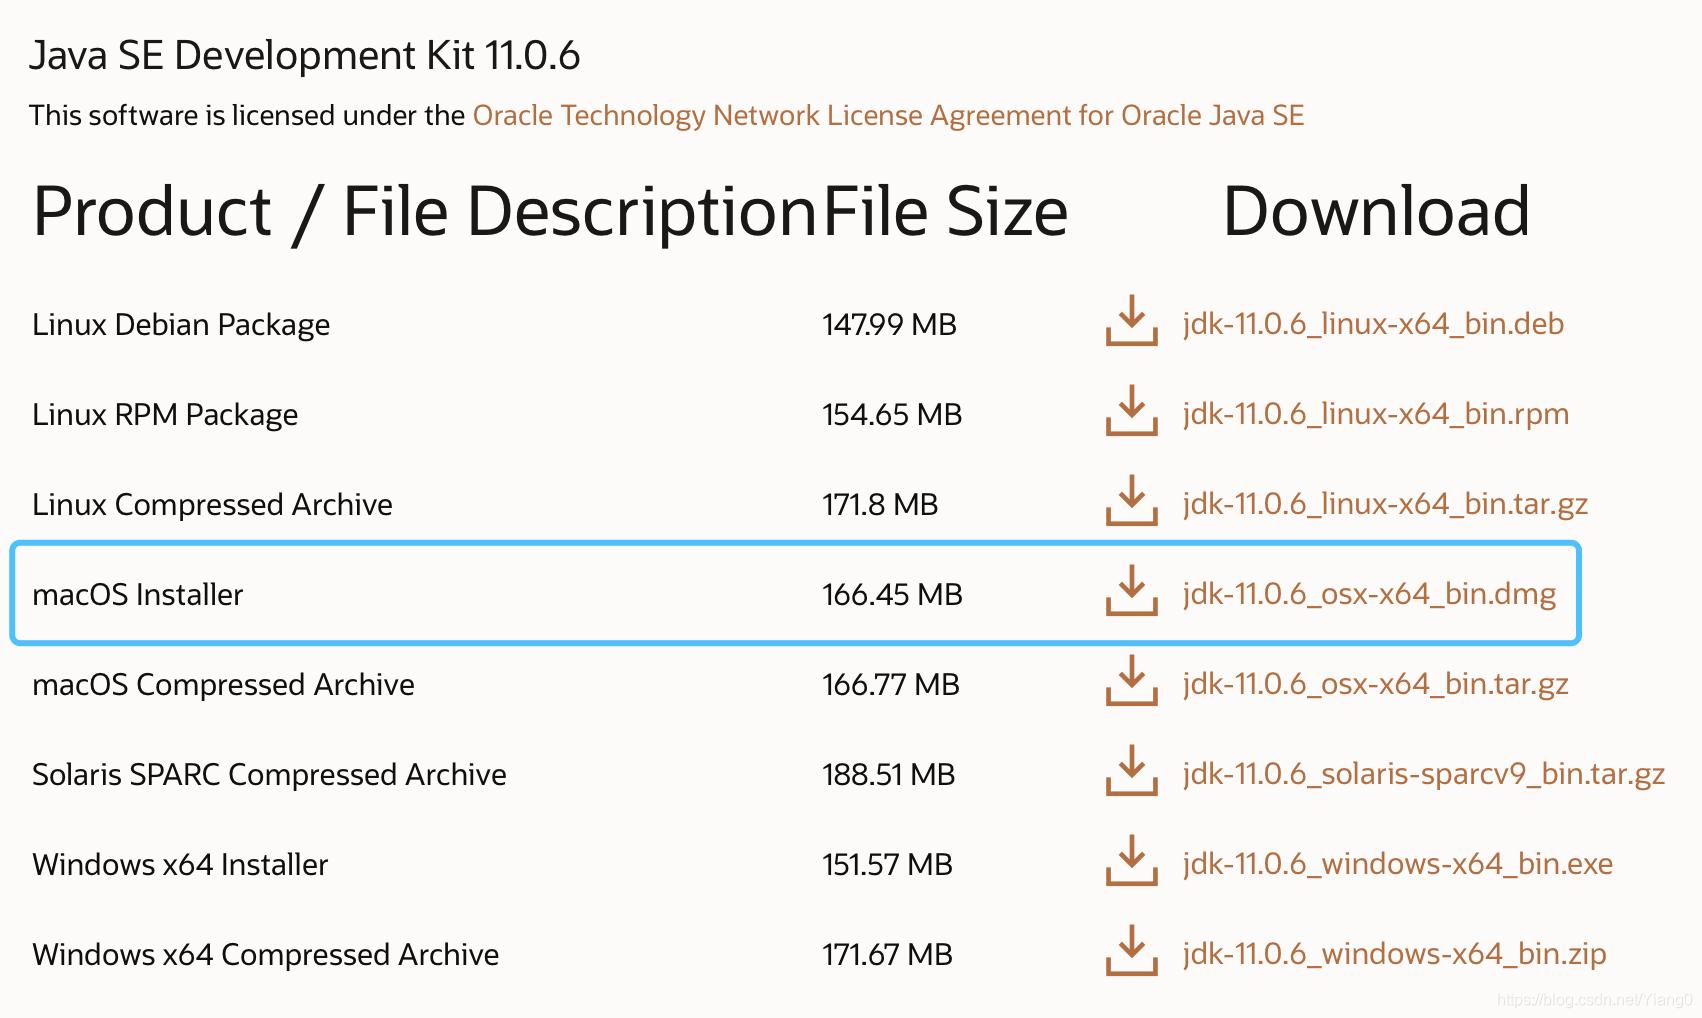This screenshot has width=1702, height=1018.
Task: Click download icon for Linux Debian Package
Action: point(1131,320)
